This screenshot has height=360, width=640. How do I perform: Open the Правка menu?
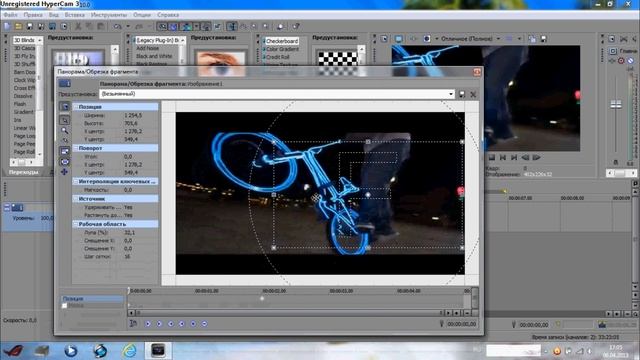pyautogui.click(x=33, y=15)
